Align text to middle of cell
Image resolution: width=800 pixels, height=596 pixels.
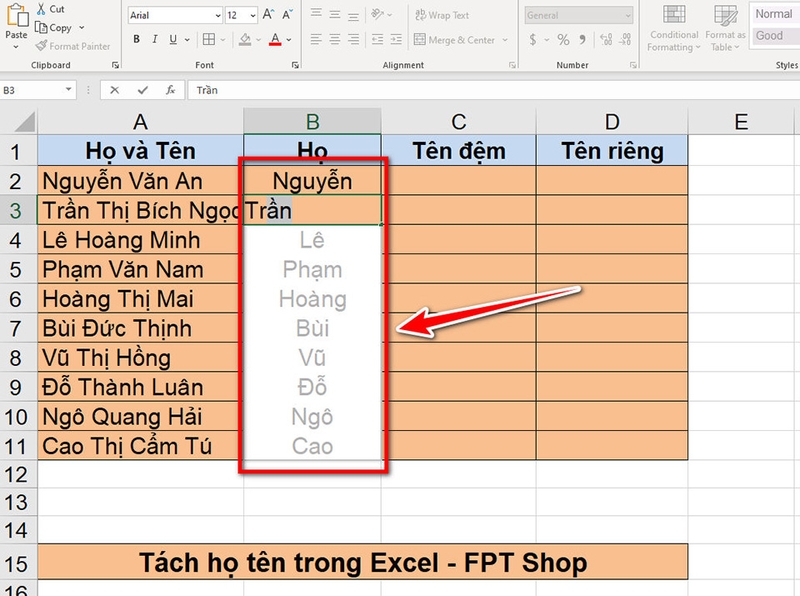tap(335, 14)
